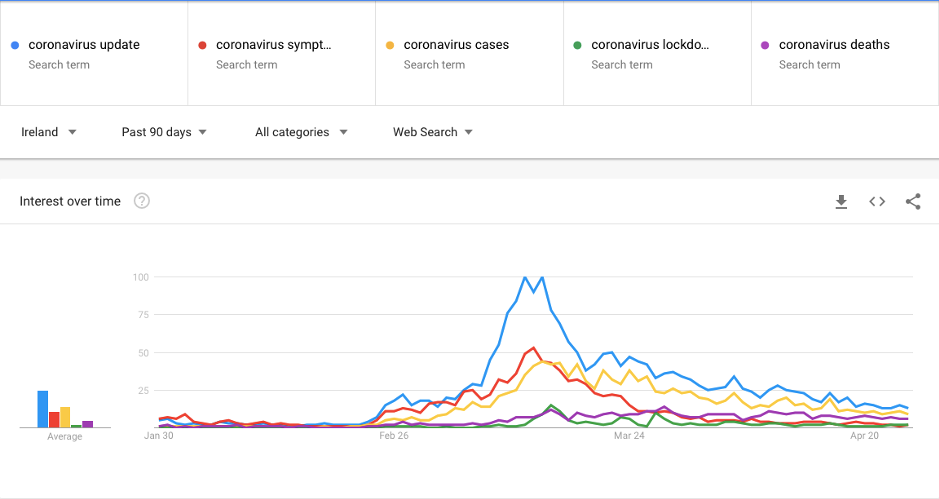This screenshot has width=939, height=499.
Task: Edit the coronavirus update search term
Action: 84,45
